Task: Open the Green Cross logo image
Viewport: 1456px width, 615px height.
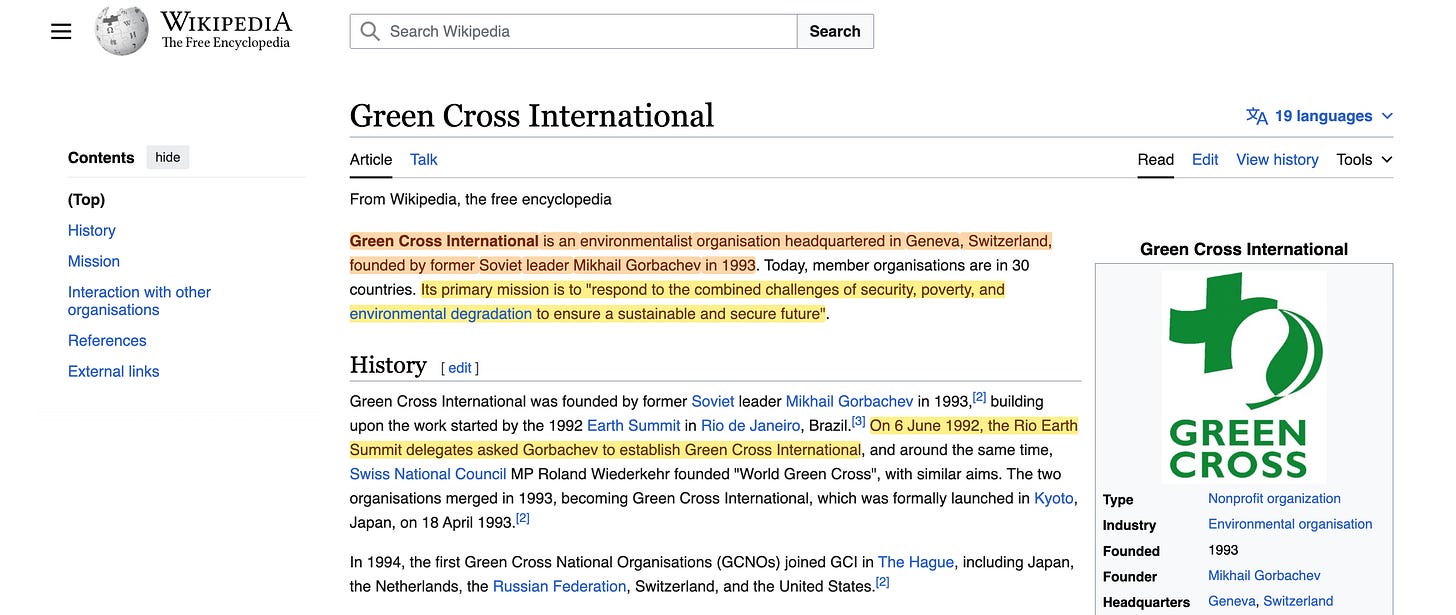Action: (1244, 377)
